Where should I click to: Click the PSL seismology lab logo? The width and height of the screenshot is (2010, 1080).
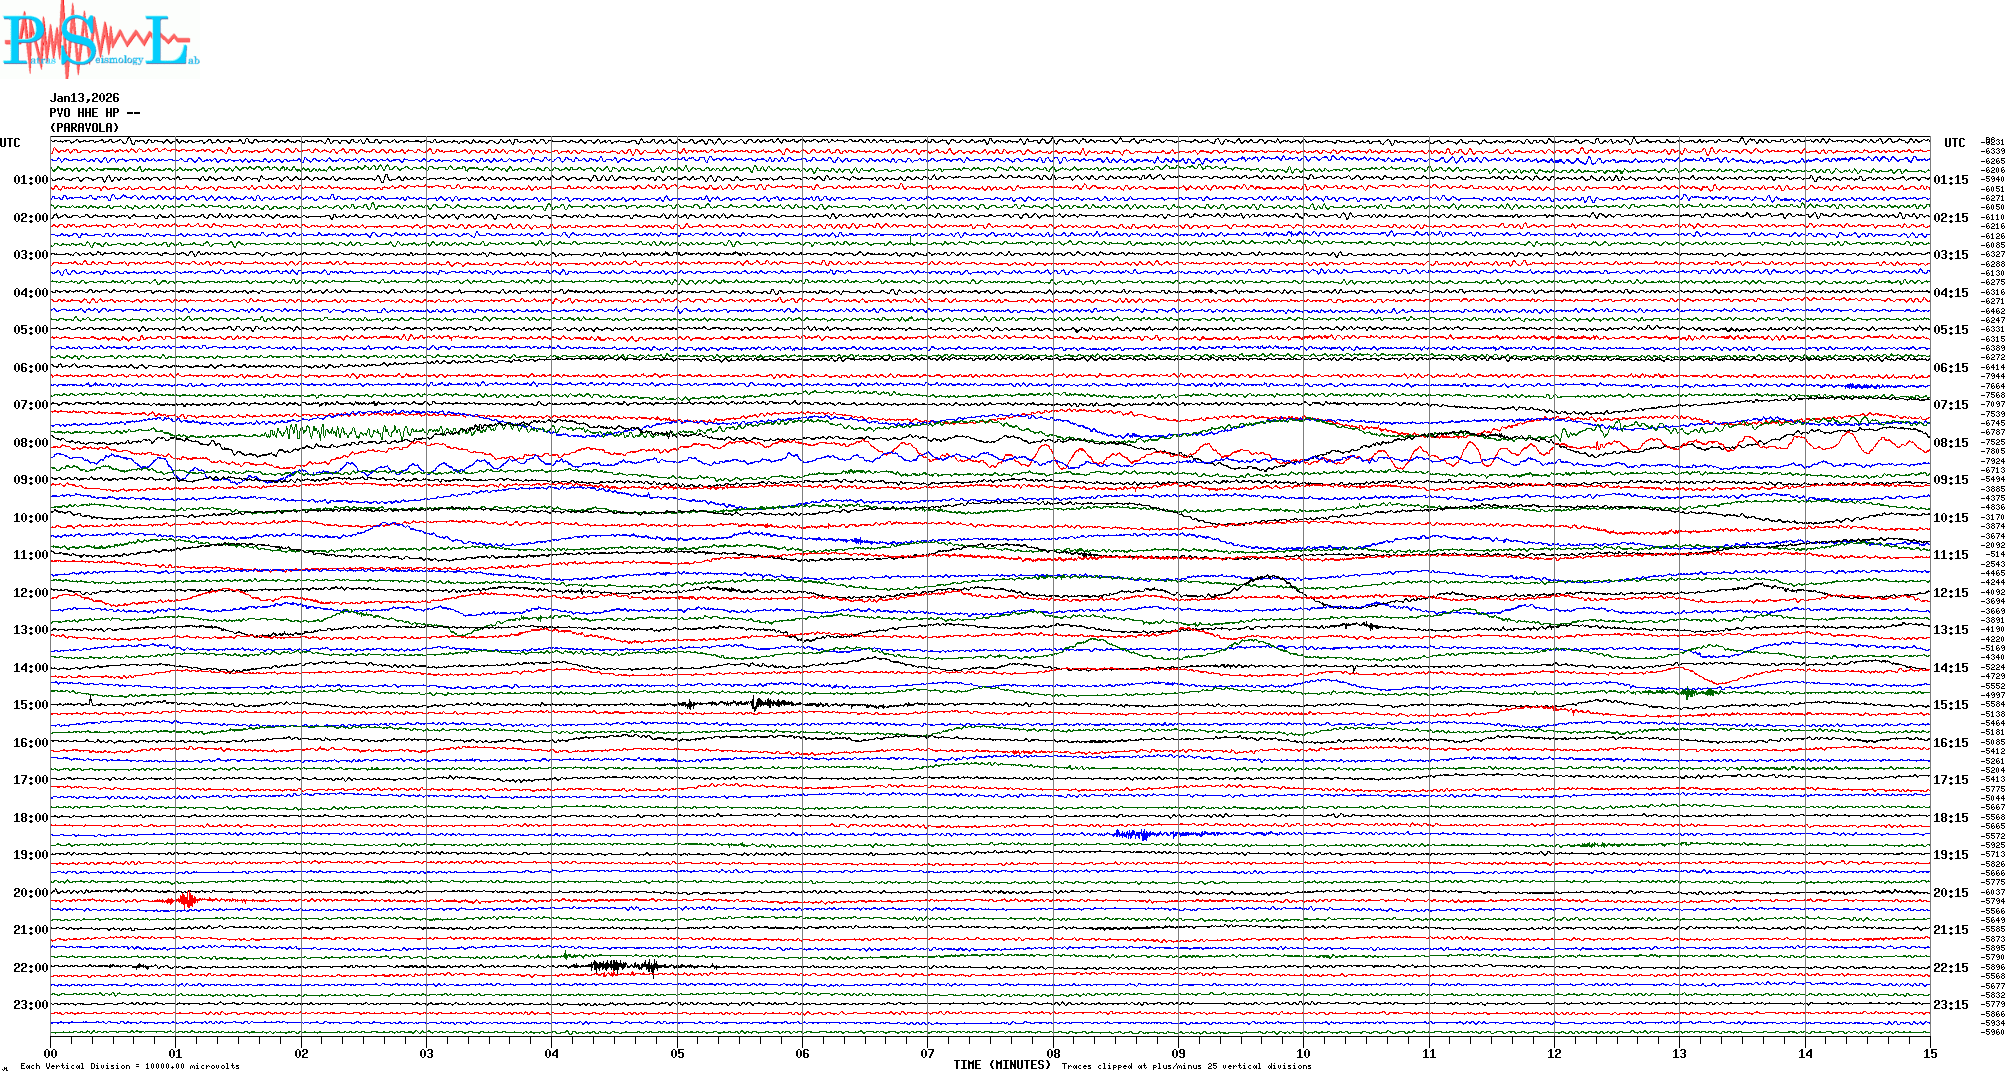tap(100, 40)
